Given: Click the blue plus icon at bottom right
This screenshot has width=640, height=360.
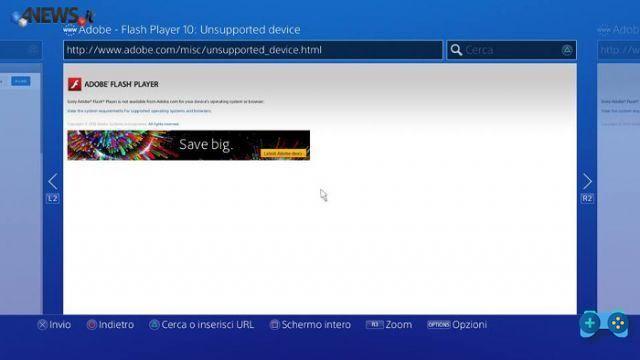Looking at the screenshot, I should (x=590, y=323).
